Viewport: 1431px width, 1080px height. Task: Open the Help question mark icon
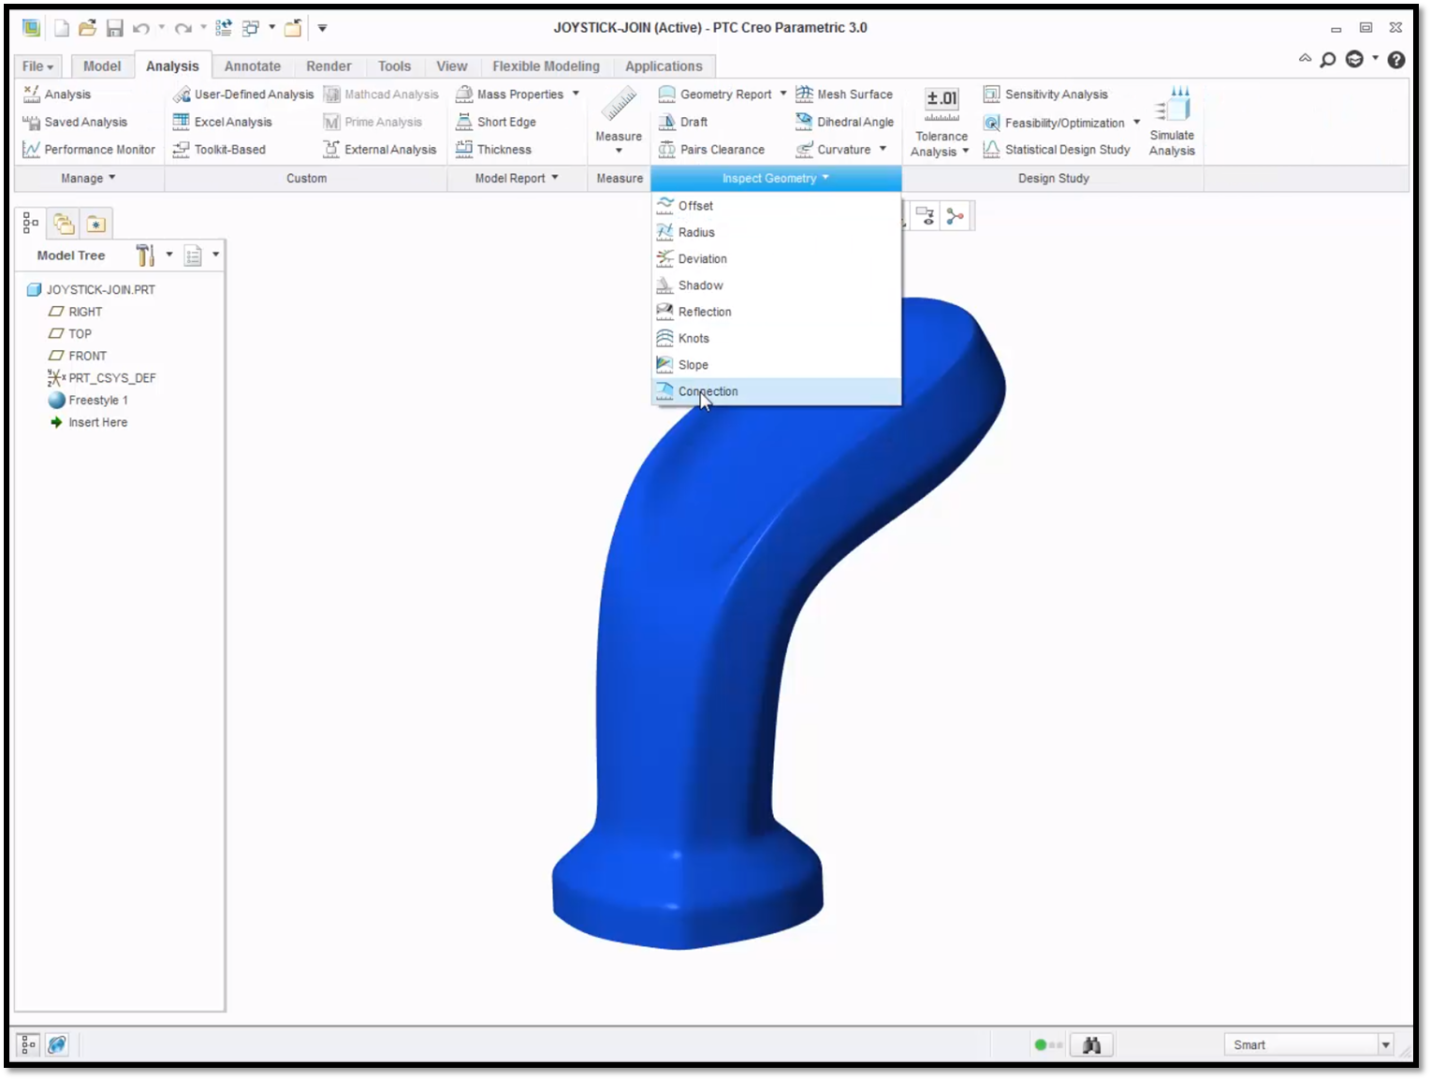point(1397,60)
